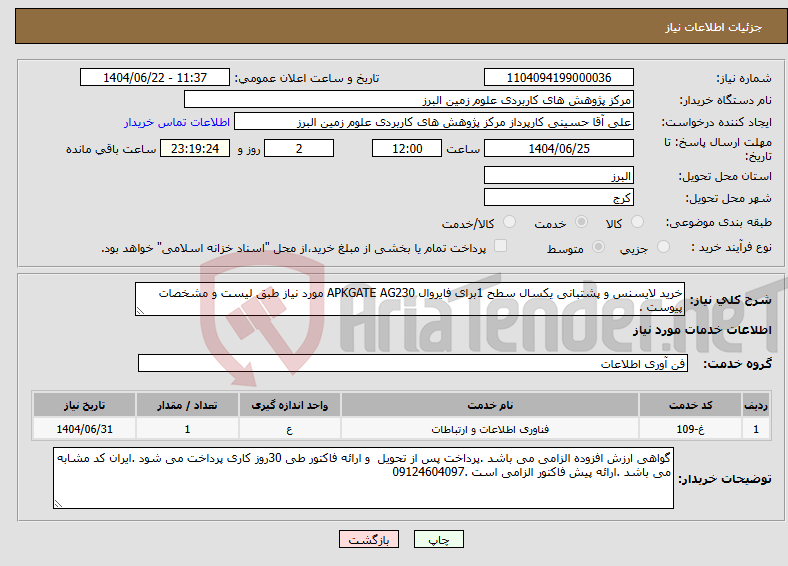Image resolution: width=788 pixels, height=566 pixels.
Task: Select the جزیی purchase type radio
Action: [x=663, y=246]
